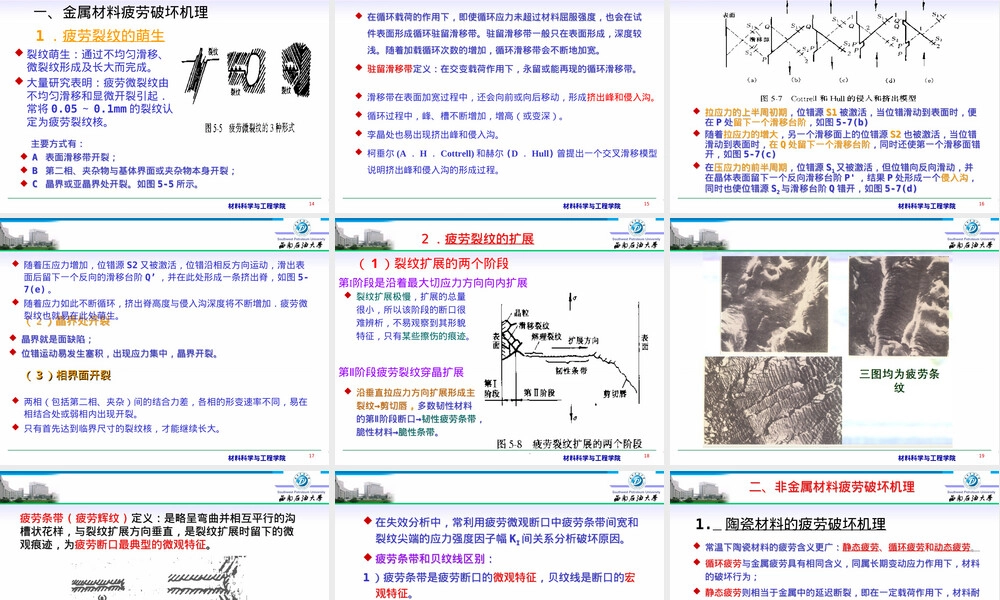Click university logo above fatigue micrographs slide
This screenshot has height=600, width=1000.
point(971,233)
